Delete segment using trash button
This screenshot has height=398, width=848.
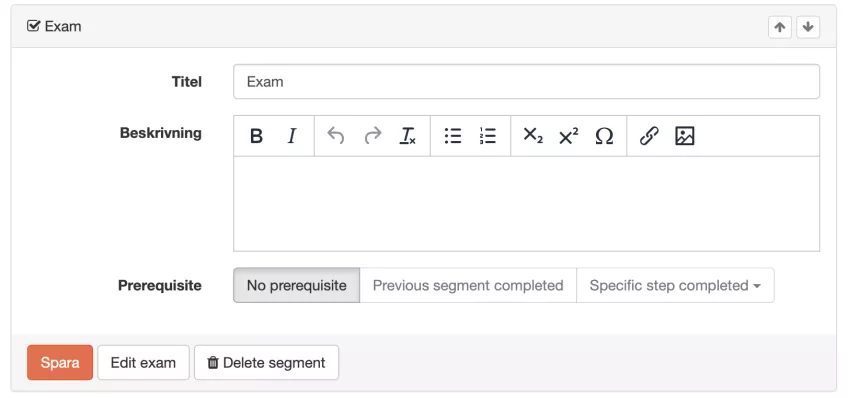click(267, 362)
